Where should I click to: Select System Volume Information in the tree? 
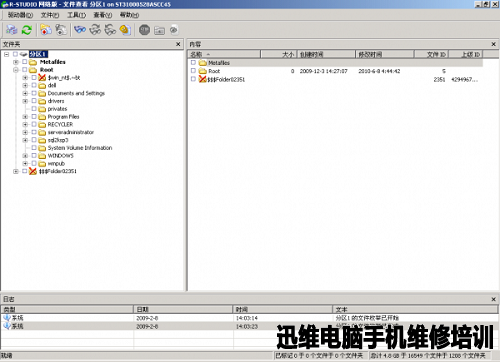80,148
